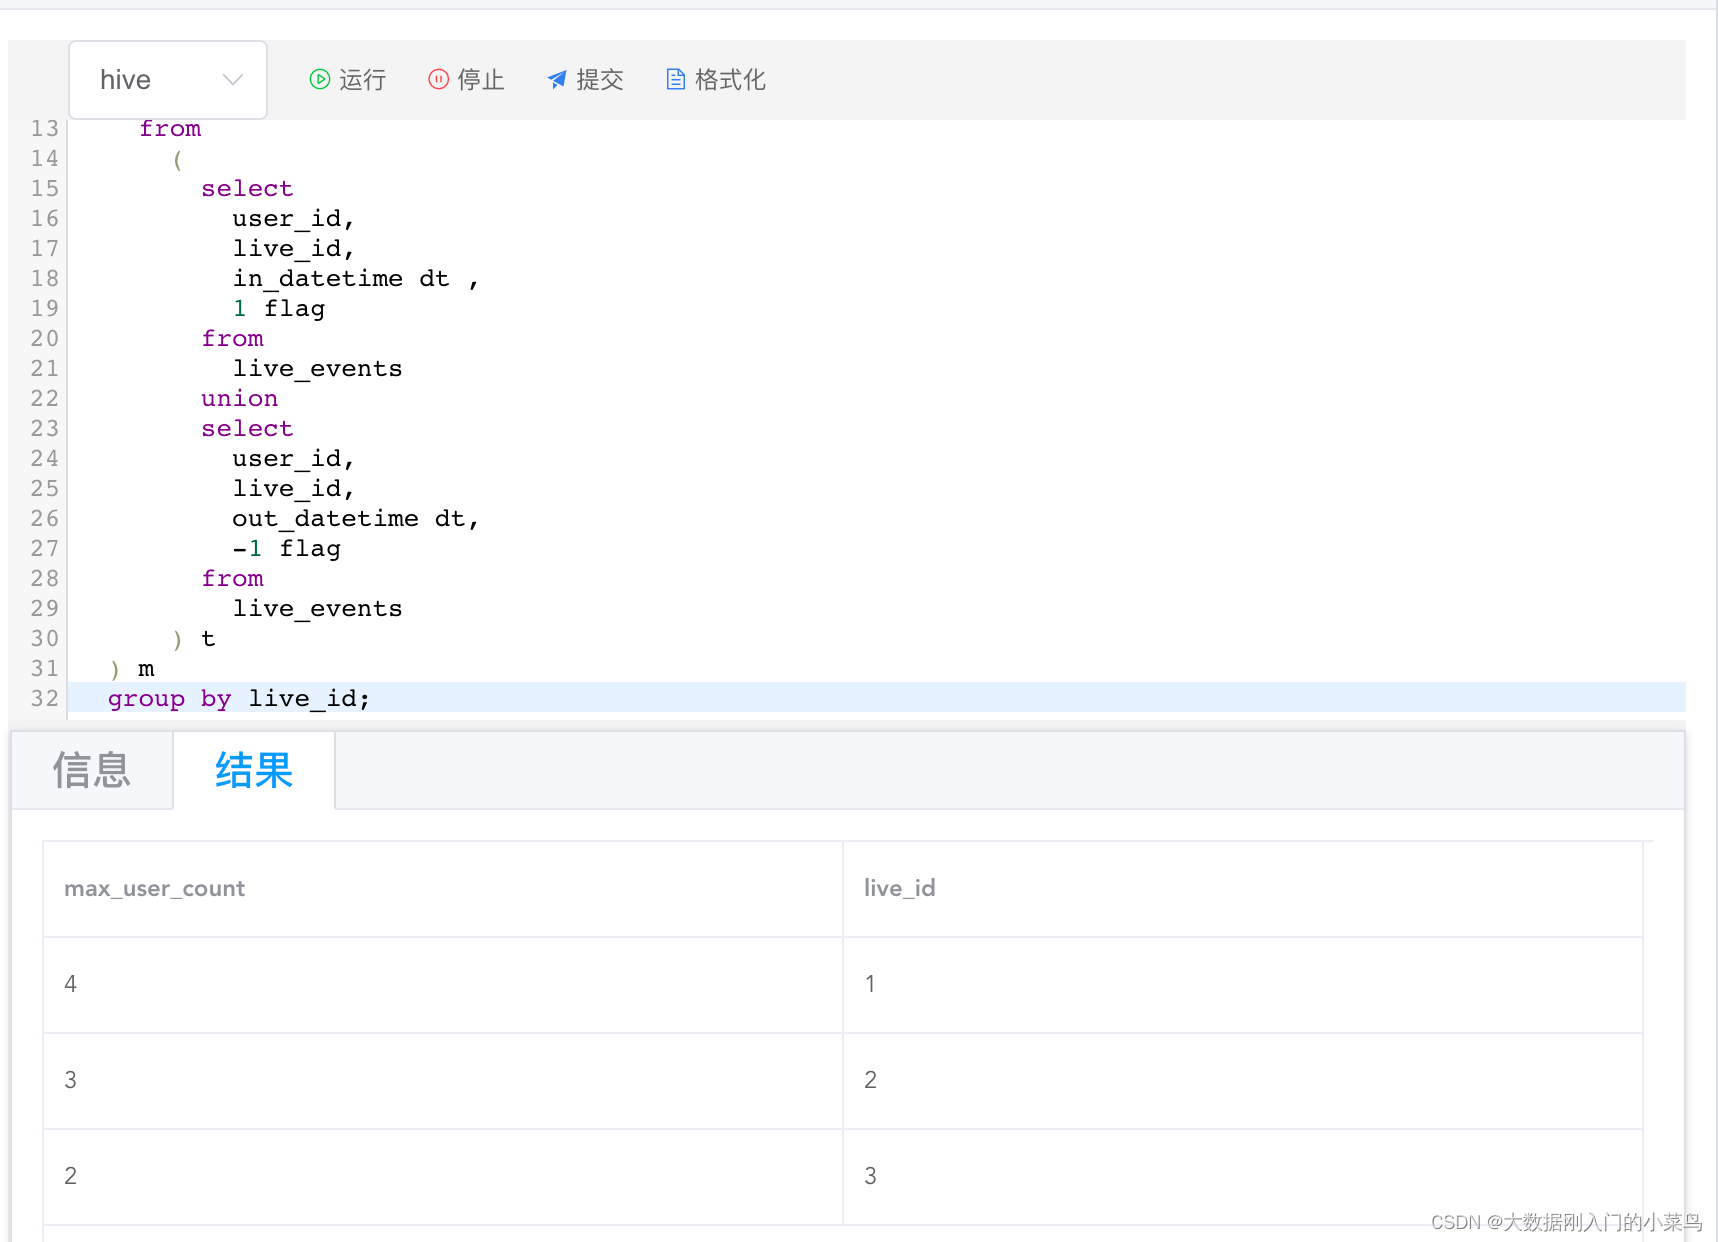Click ') m' alias on line 31
The width and height of the screenshot is (1718, 1242).
(x=132, y=668)
